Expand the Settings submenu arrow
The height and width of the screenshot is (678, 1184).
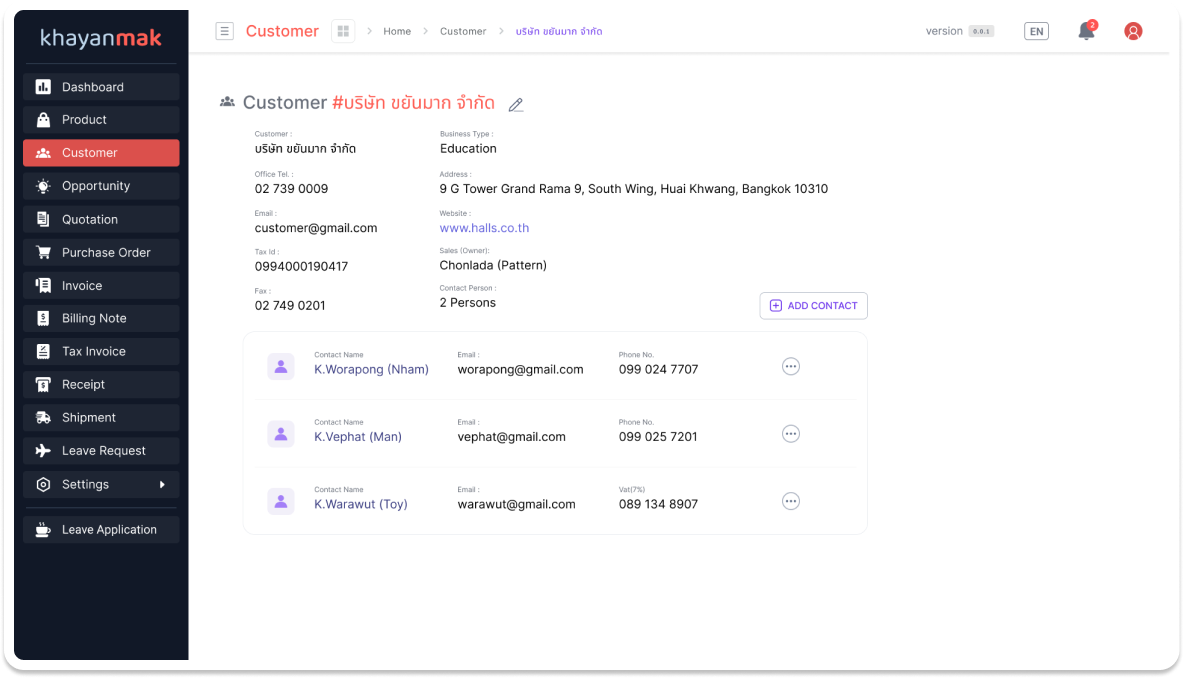pos(162,485)
